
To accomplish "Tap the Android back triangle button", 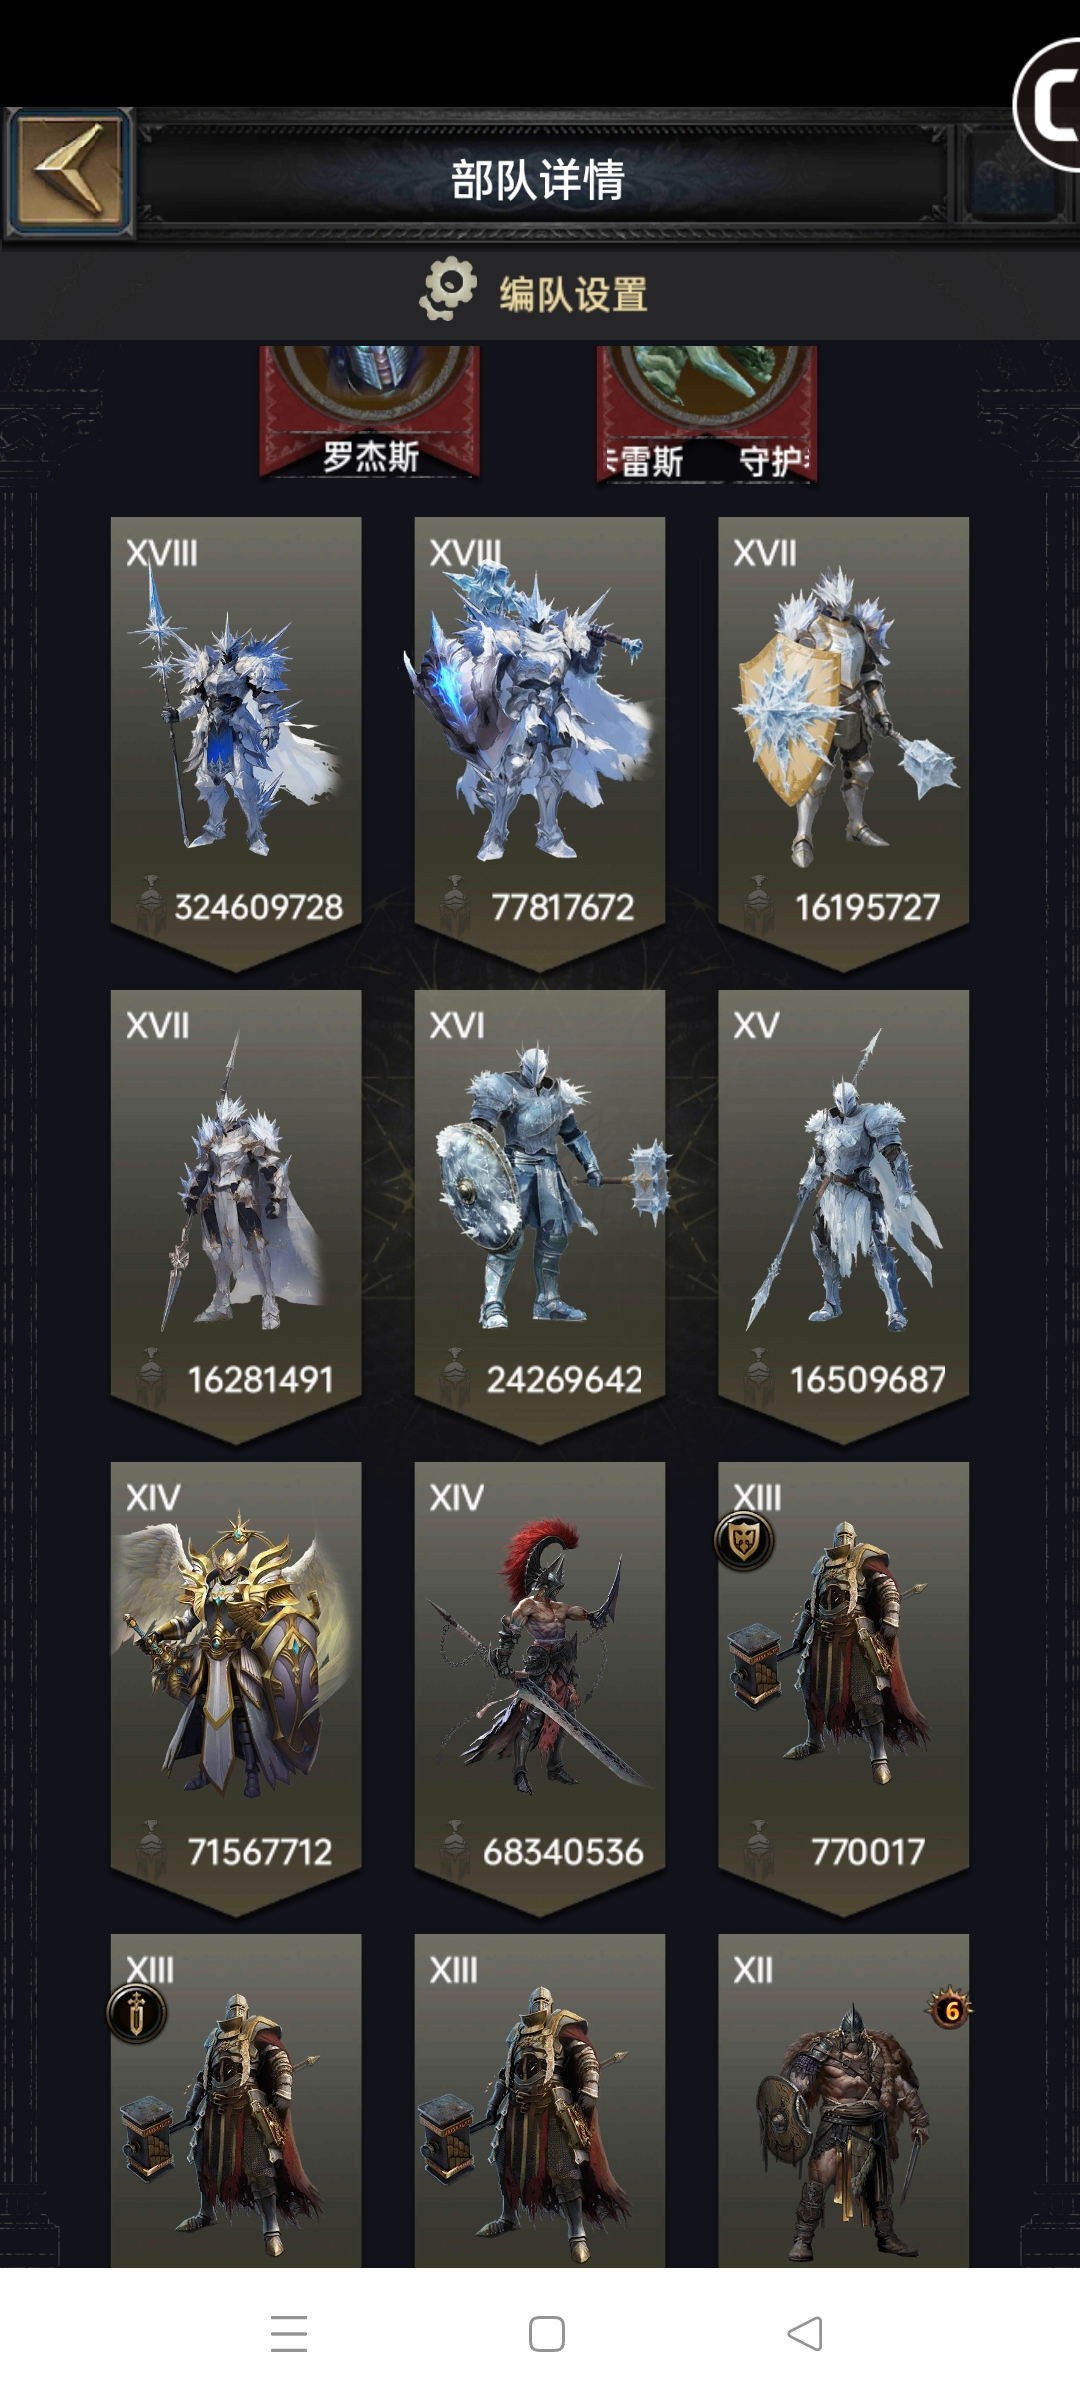I will (805, 2333).
